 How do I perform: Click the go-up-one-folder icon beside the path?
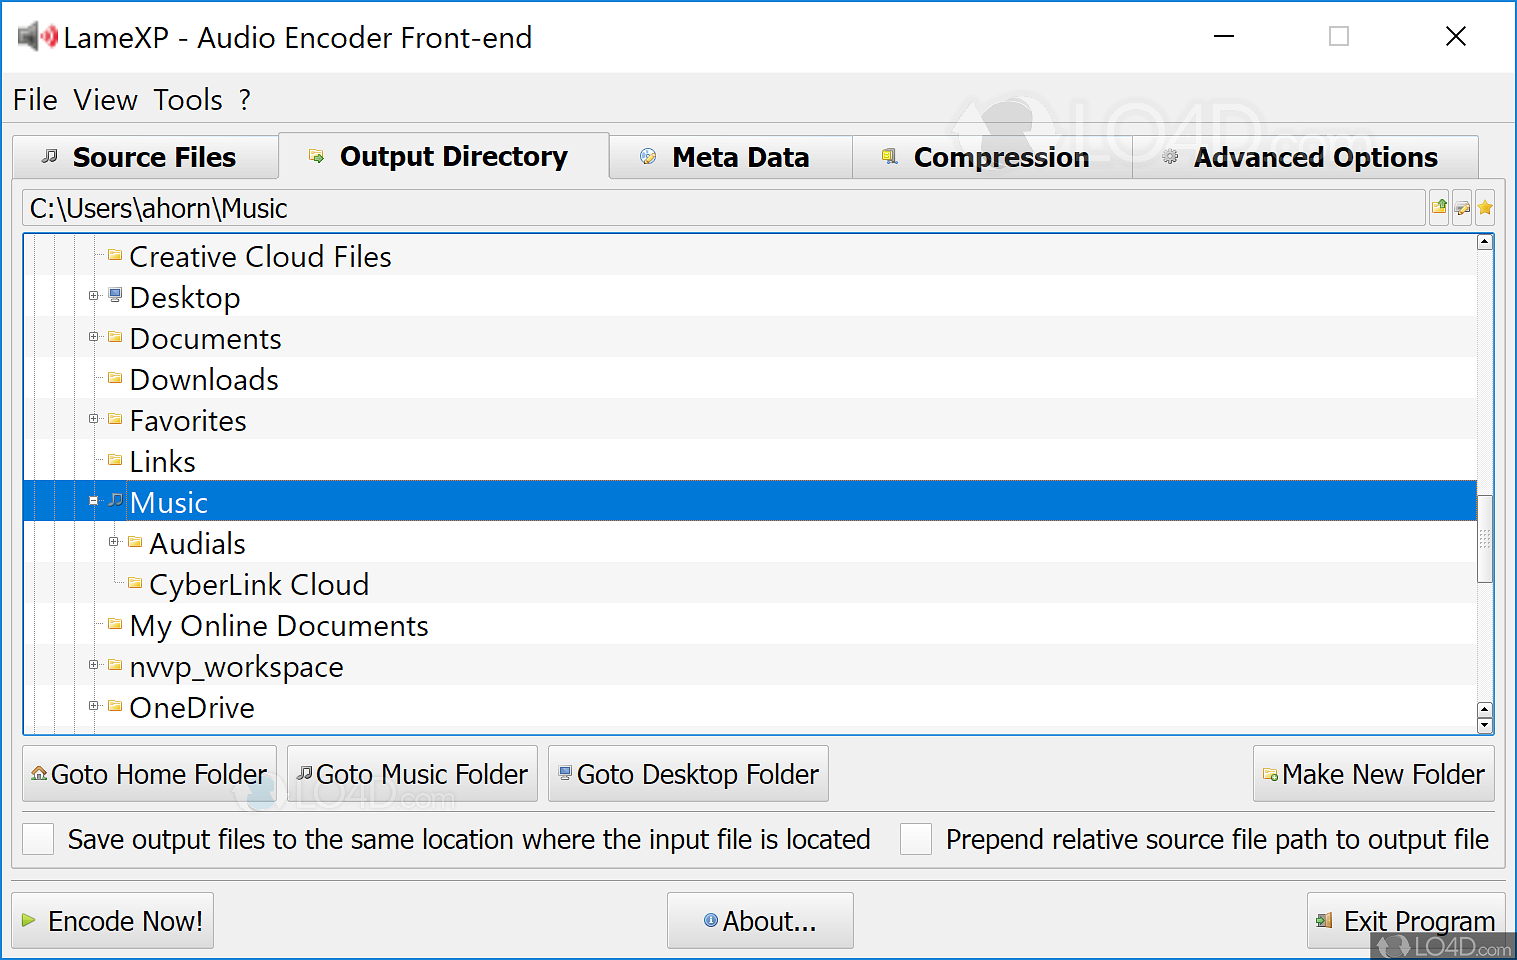click(1439, 208)
